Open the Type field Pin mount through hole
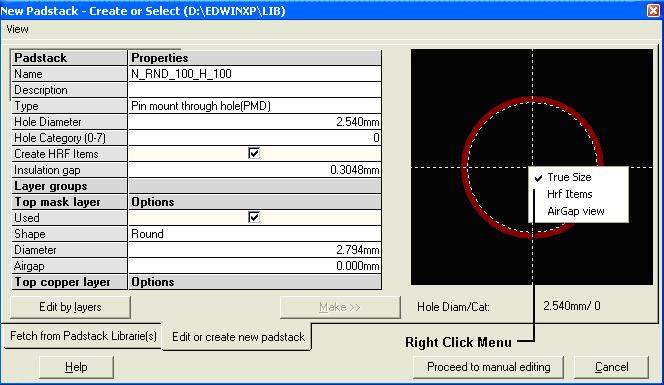The width and height of the screenshot is (664, 385). (x=255, y=106)
